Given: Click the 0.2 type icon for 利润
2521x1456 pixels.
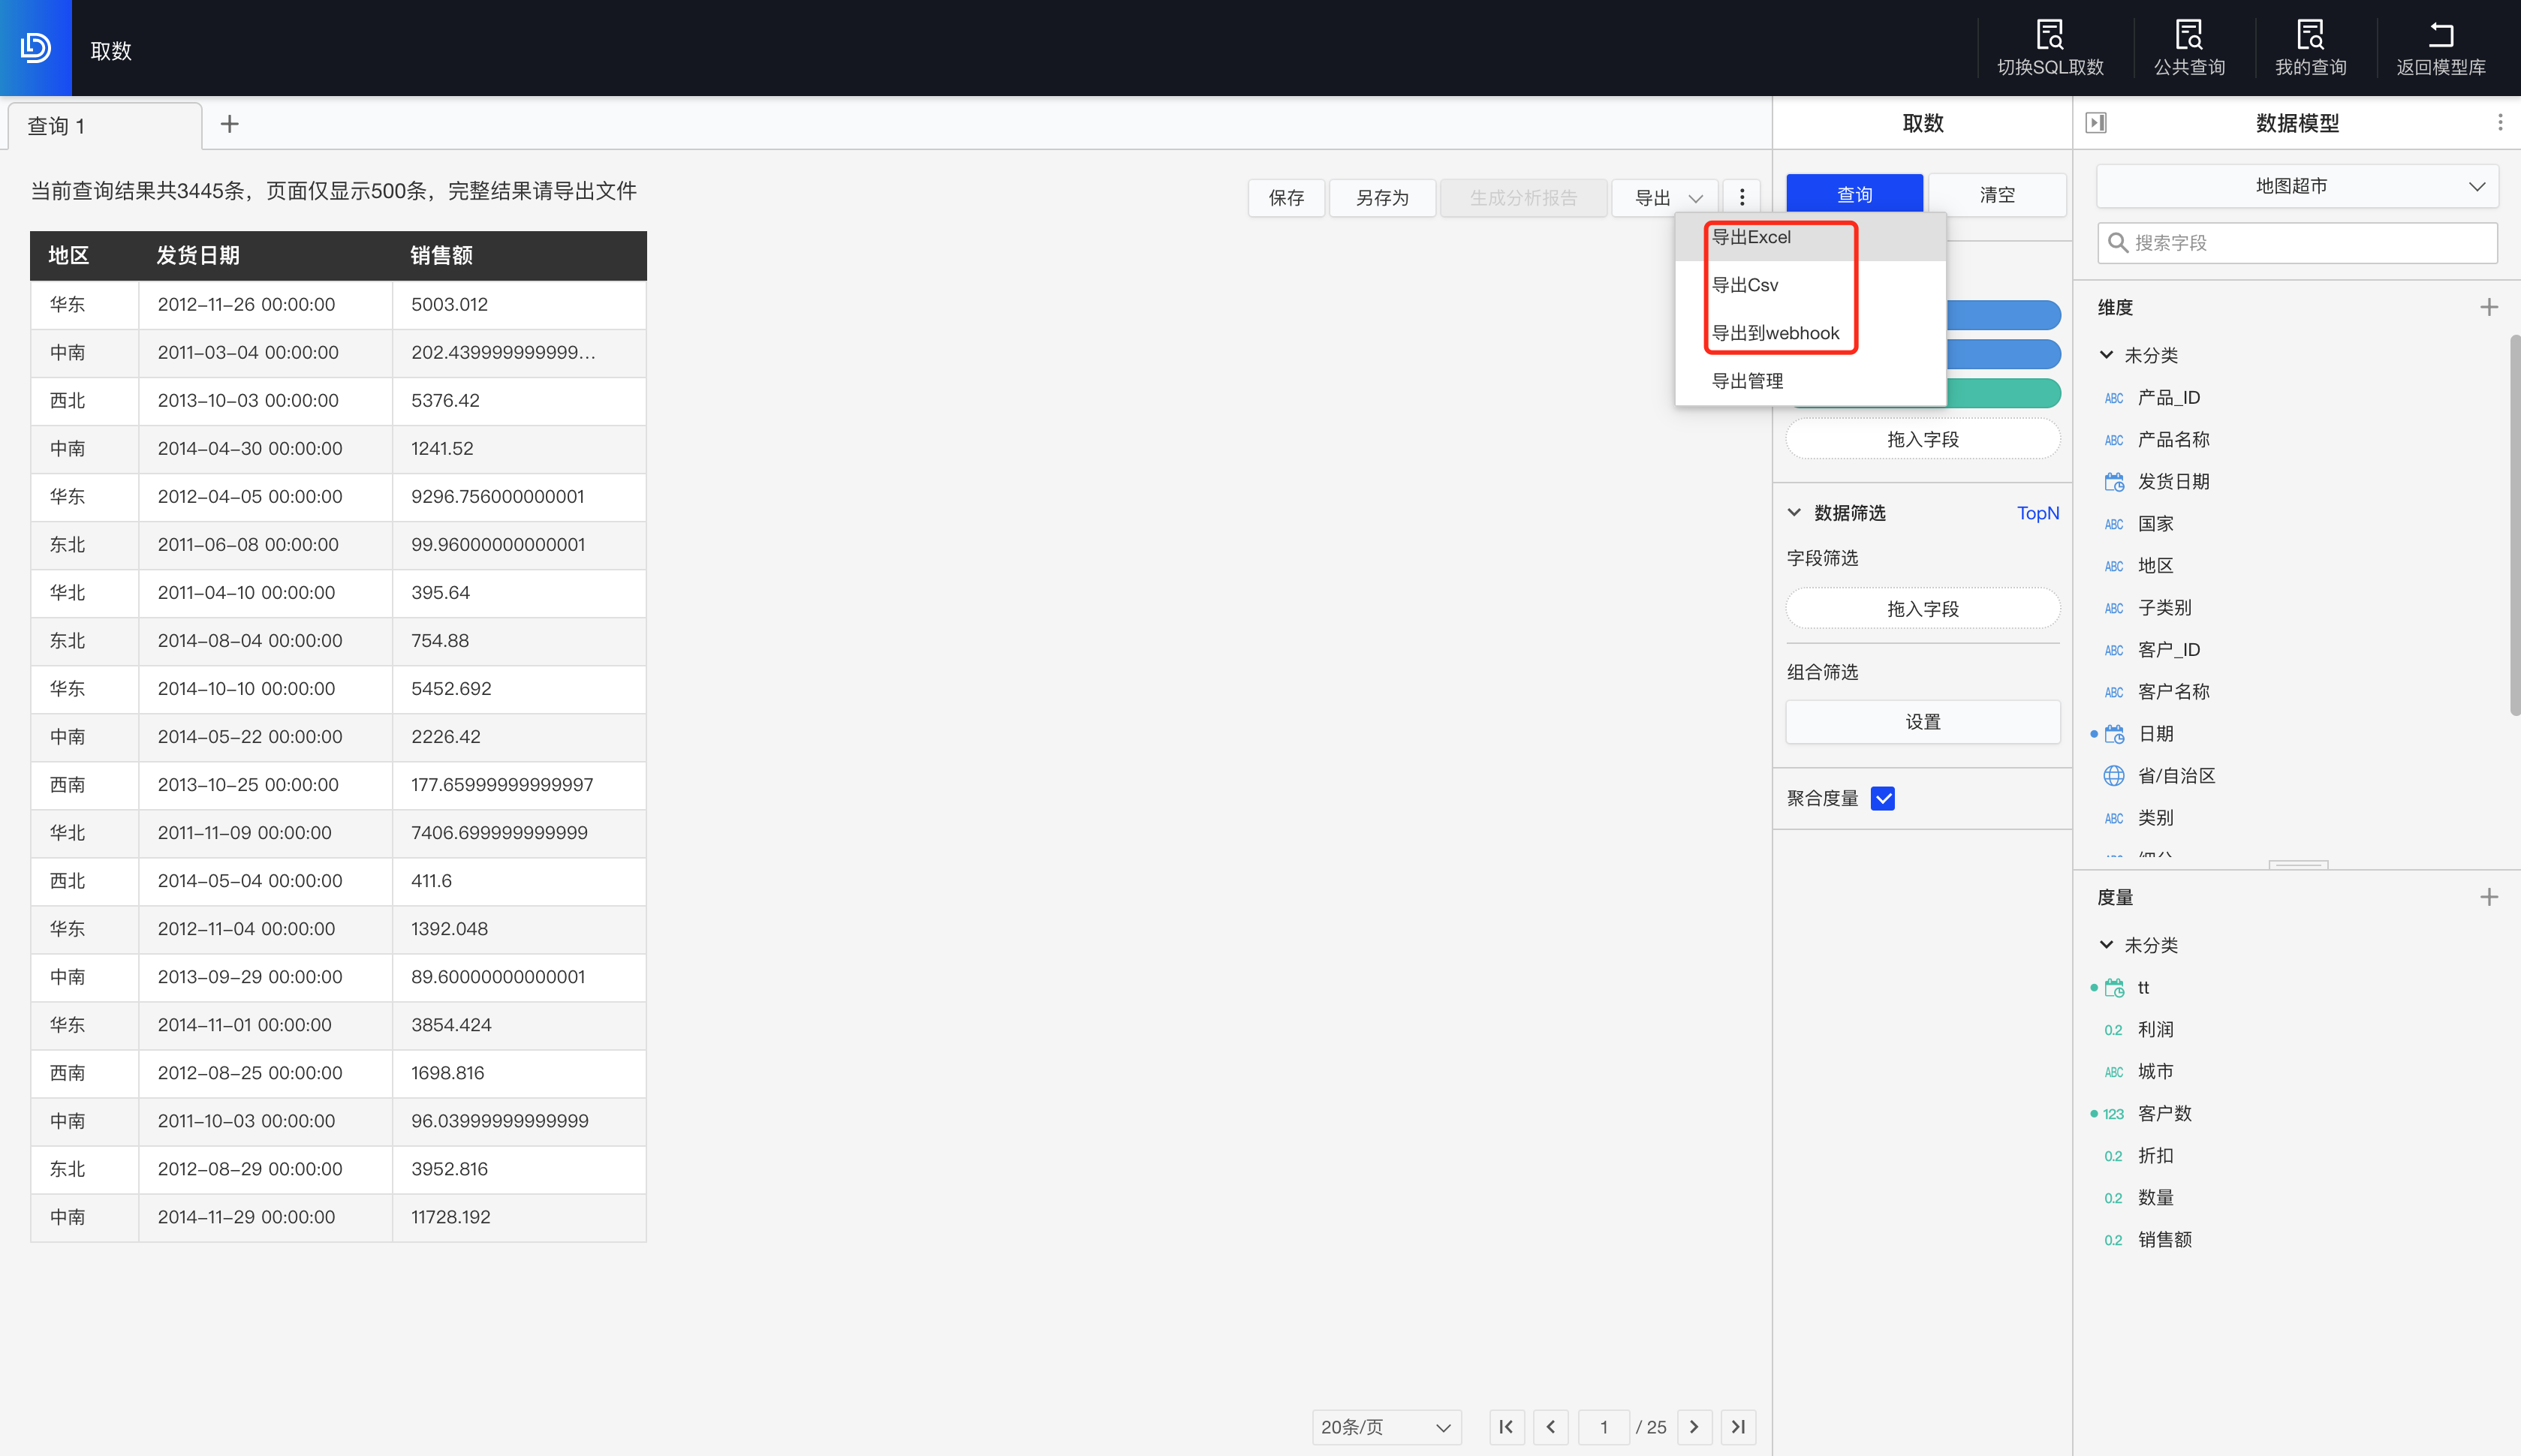Looking at the screenshot, I should (x=2113, y=1030).
